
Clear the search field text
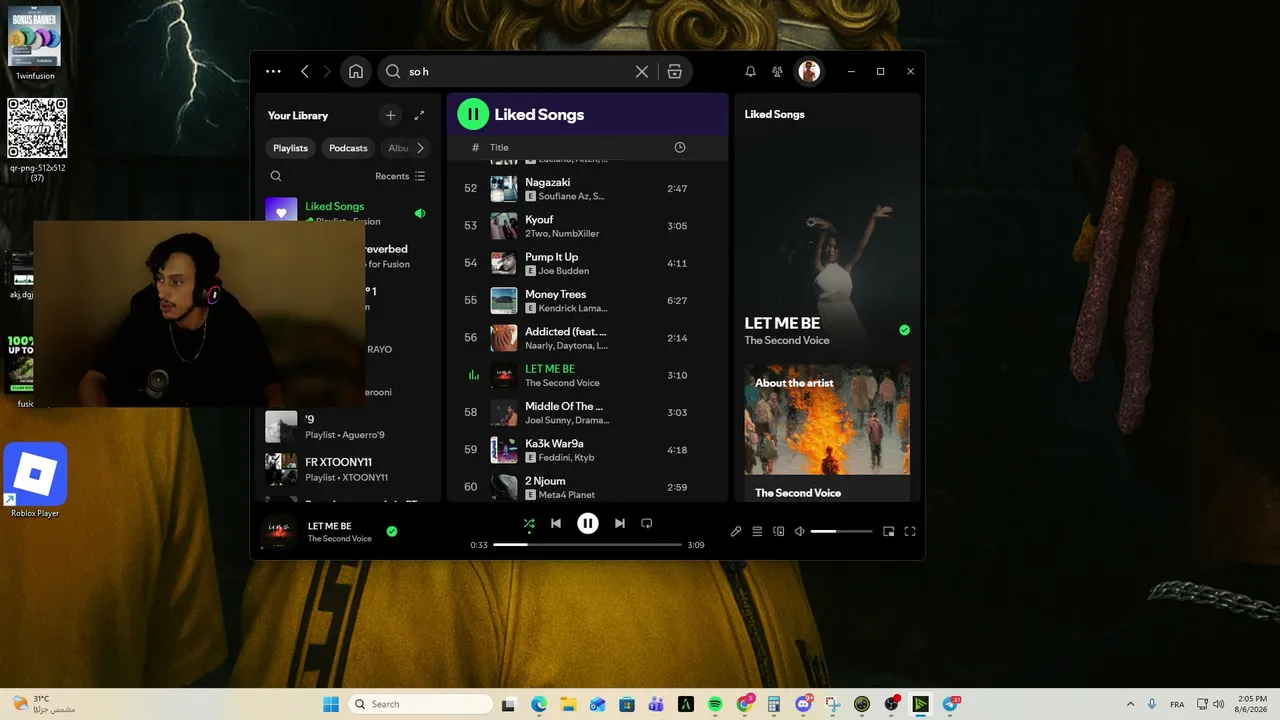(642, 72)
